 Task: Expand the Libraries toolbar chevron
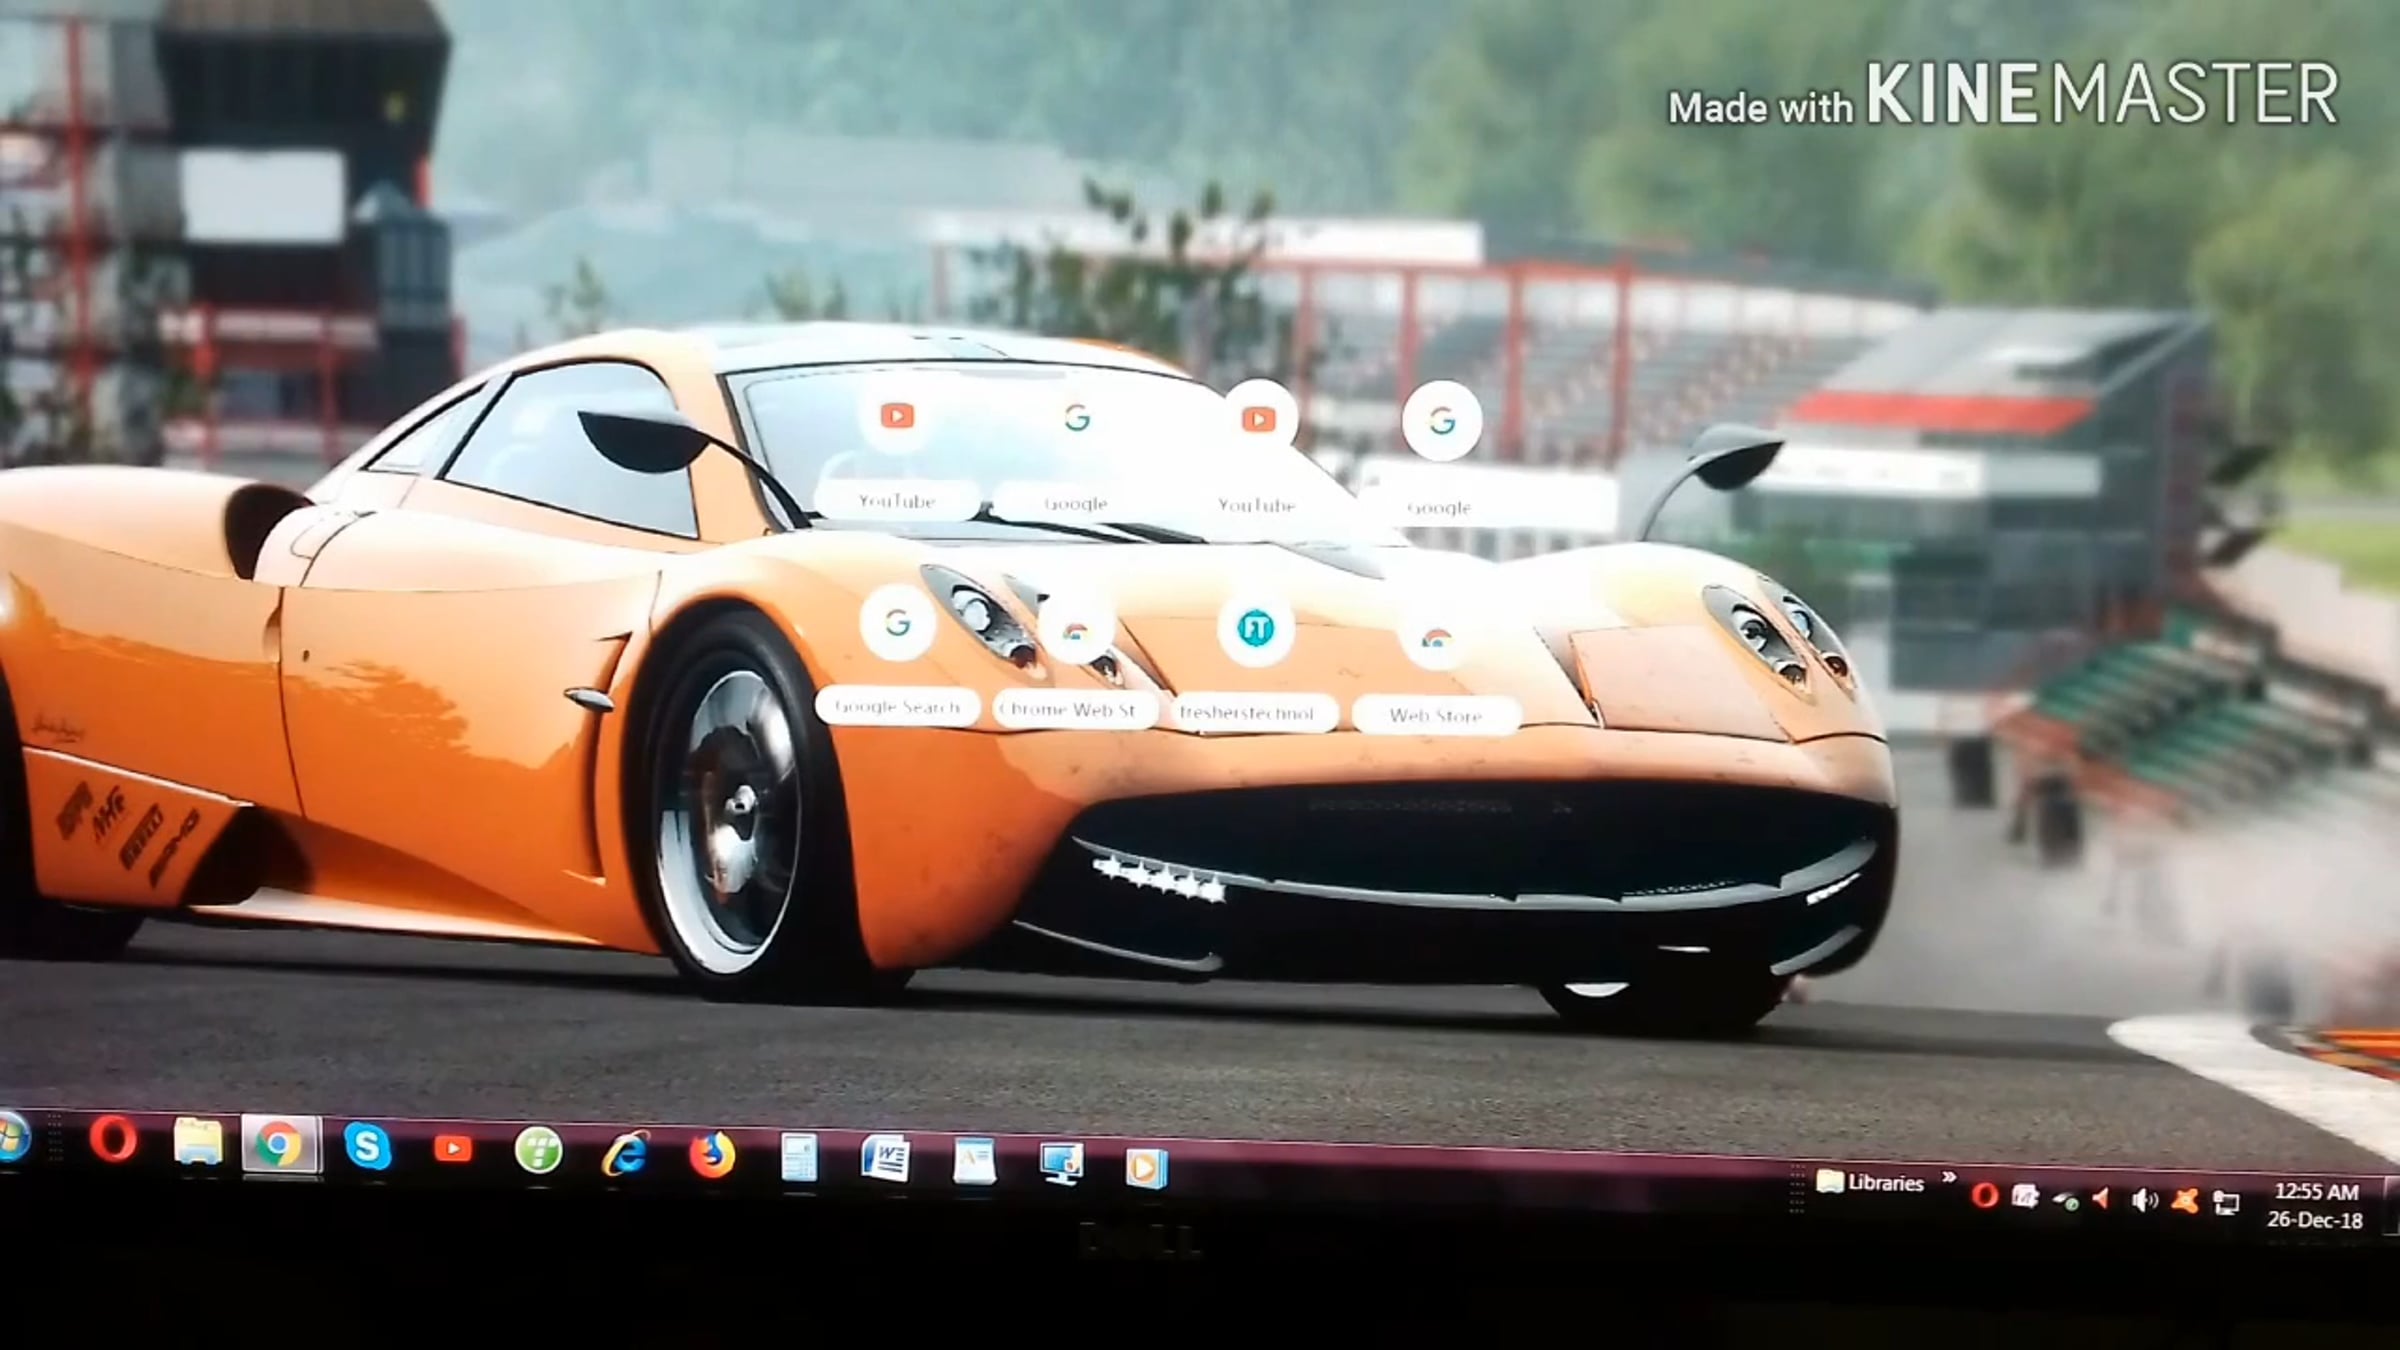tap(1949, 1178)
